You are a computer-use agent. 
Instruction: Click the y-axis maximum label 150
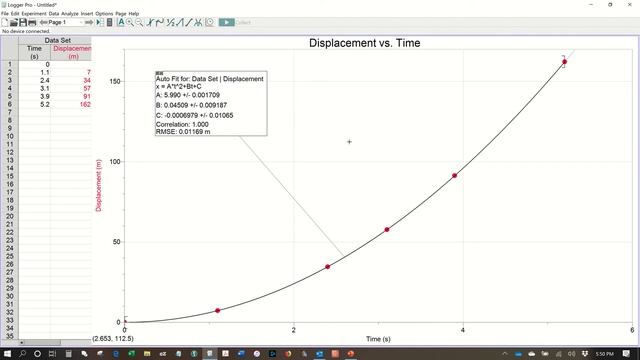click(115, 81)
